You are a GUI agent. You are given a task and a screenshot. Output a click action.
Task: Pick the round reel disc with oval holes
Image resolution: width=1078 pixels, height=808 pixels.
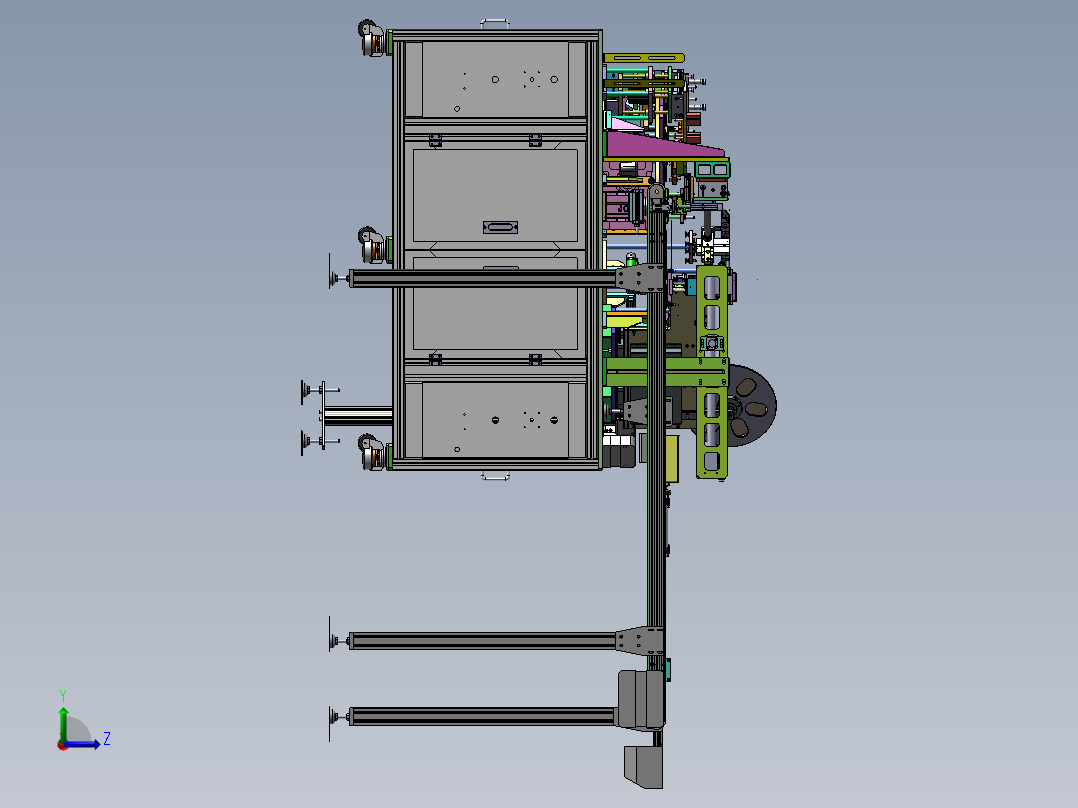[x=752, y=407]
